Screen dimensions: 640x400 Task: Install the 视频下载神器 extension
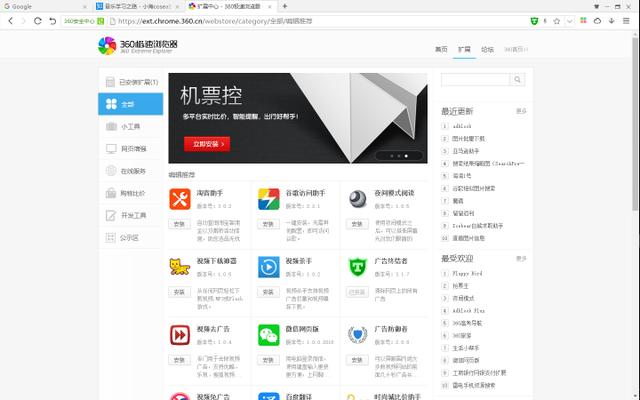tap(180, 292)
